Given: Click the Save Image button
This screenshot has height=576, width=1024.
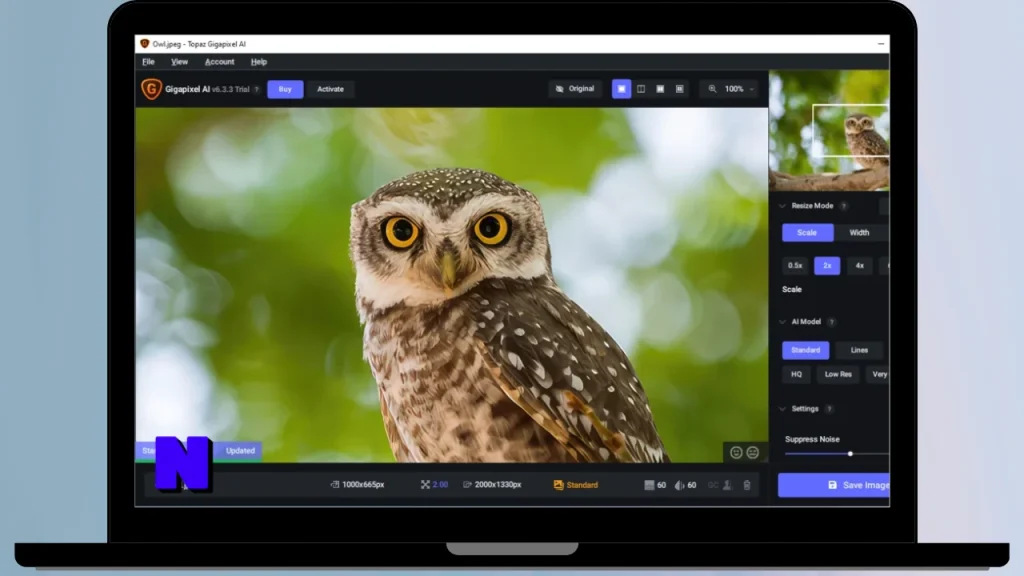Looking at the screenshot, I should (x=834, y=485).
